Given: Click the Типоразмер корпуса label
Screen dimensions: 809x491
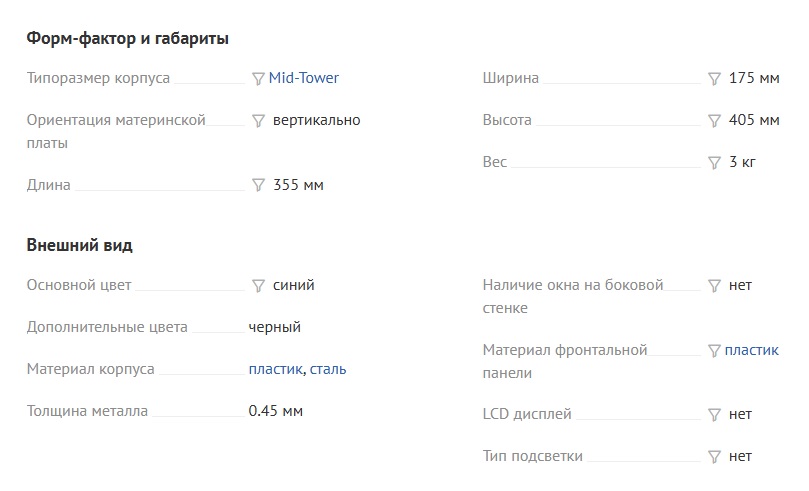Looking at the screenshot, I should coord(98,78).
